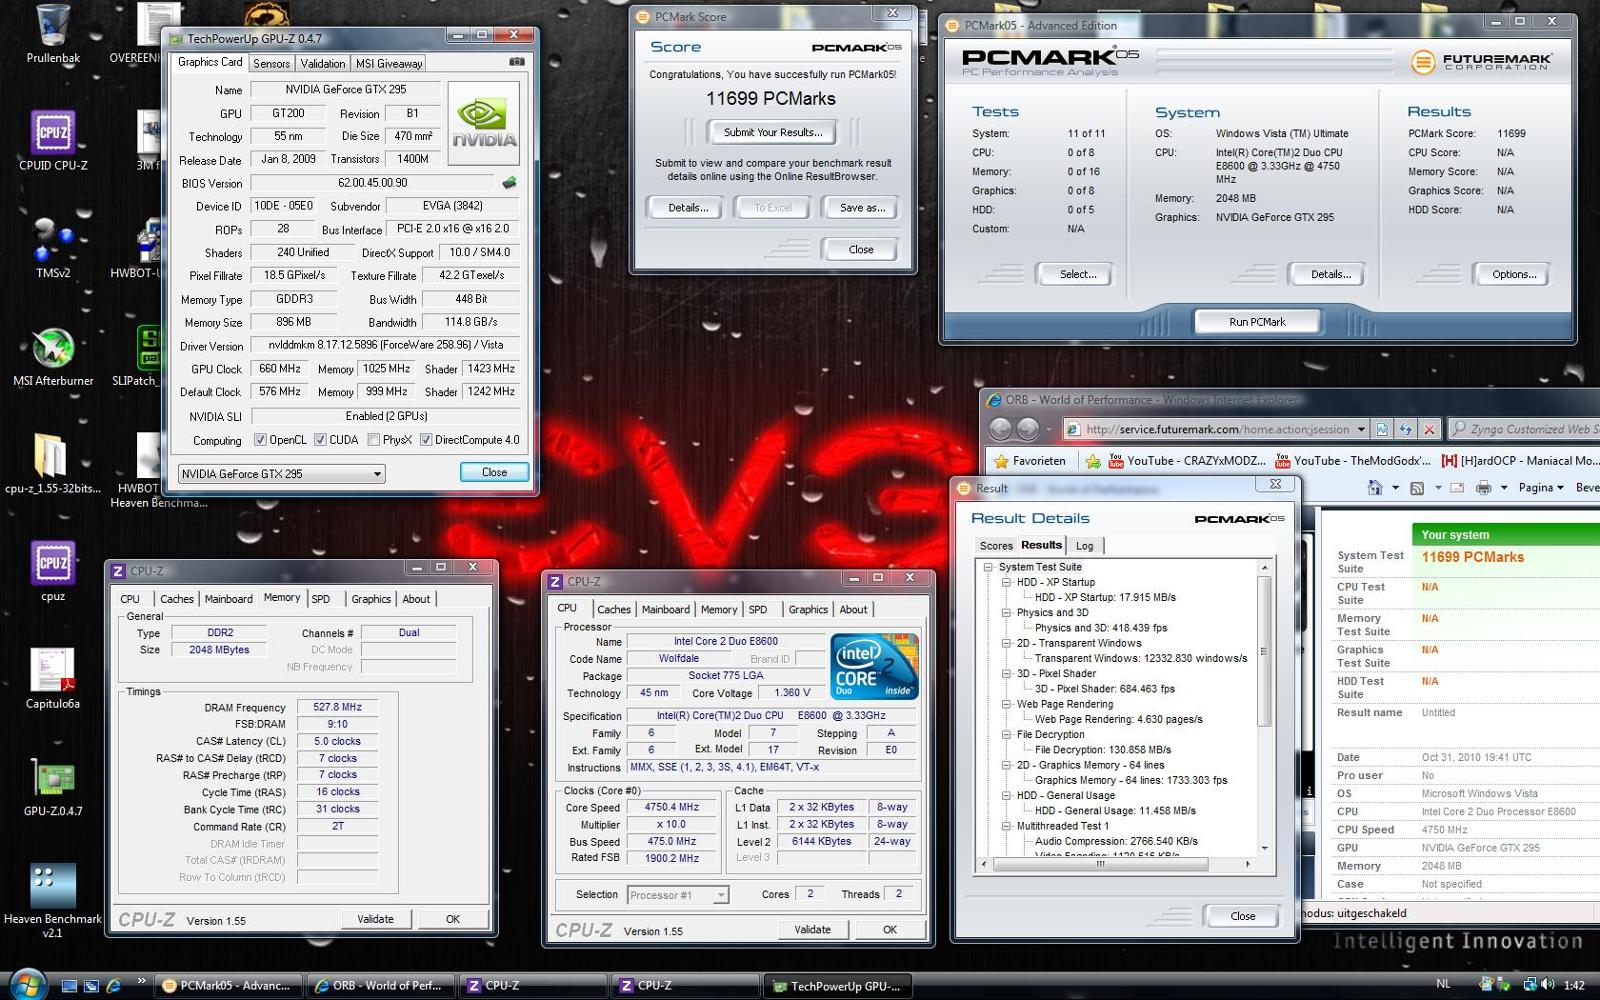The width and height of the screenshot is (1600, 1000).
Task: Go back in Internet Explorer
Action: 1000,429
